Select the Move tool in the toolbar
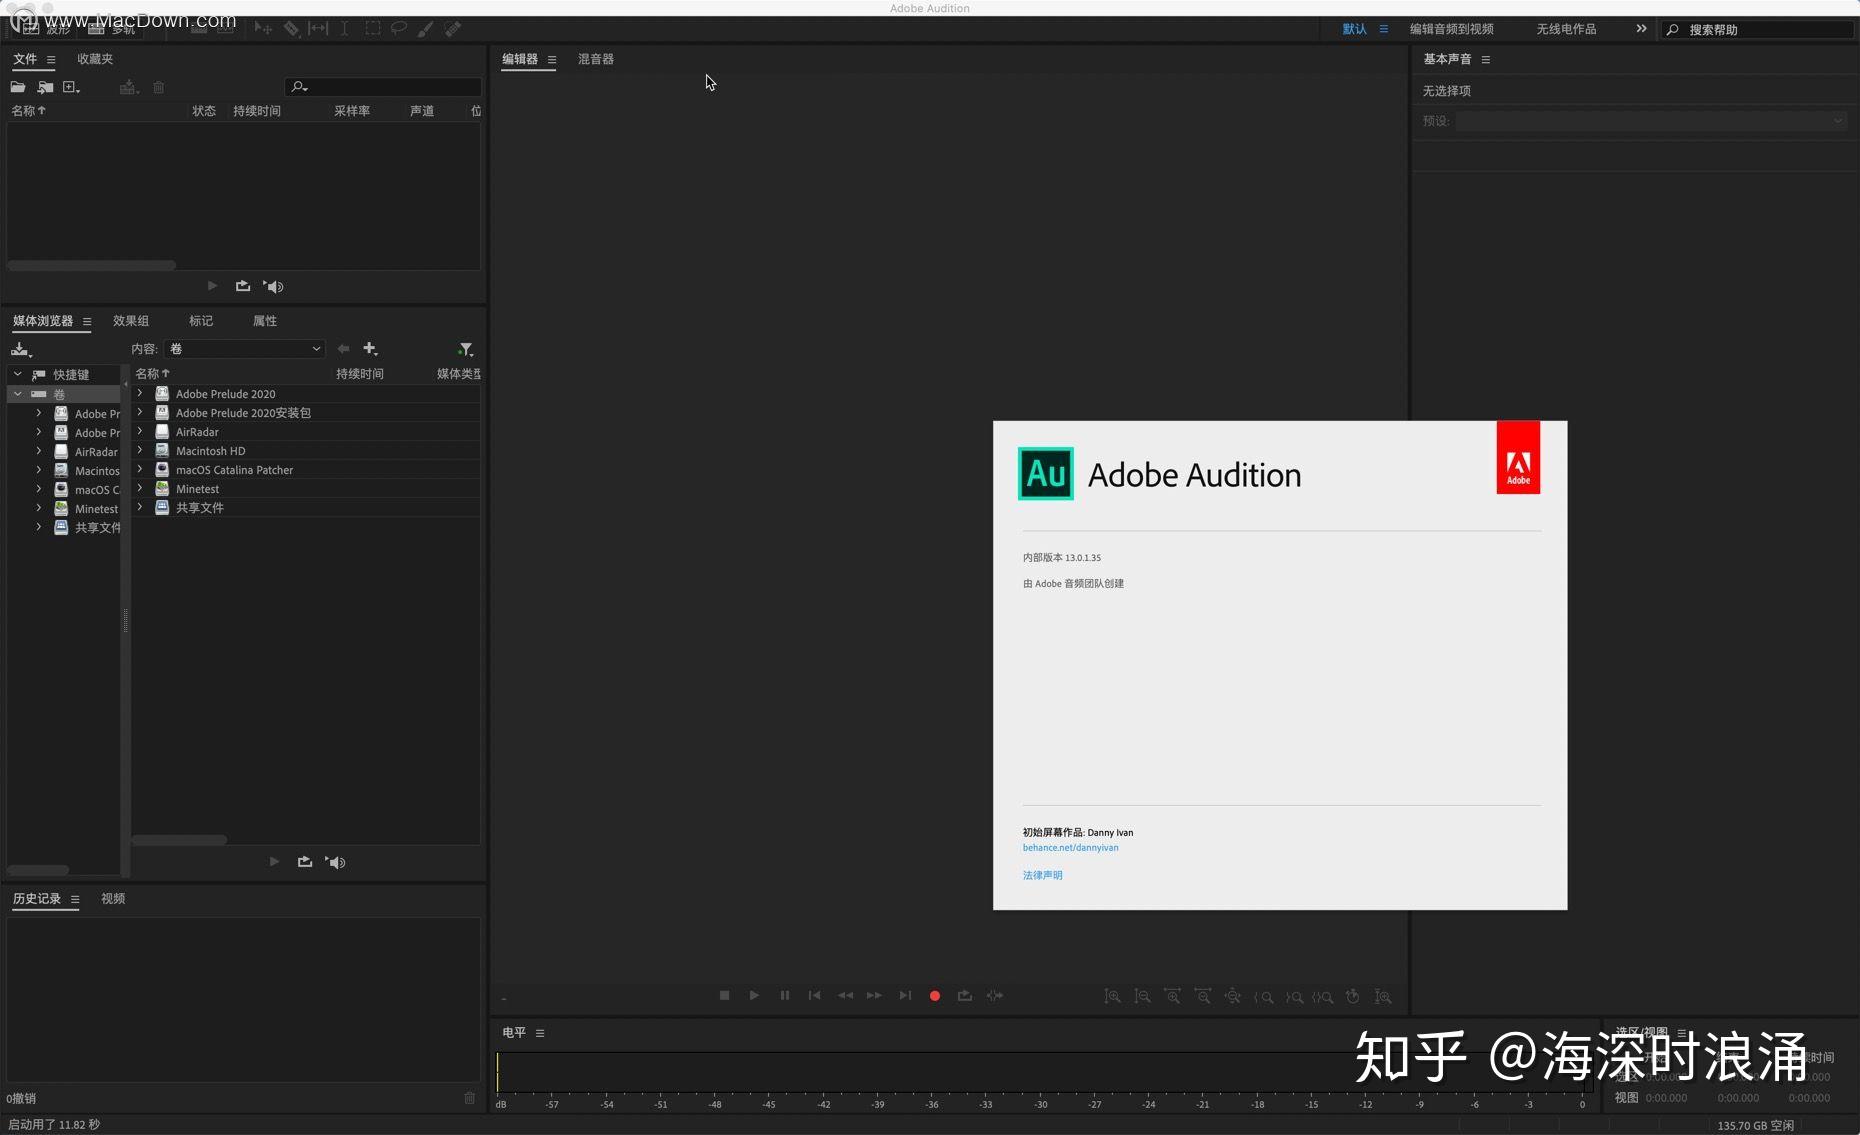Screen dimensions: 1860x1135 pos(263,28)
